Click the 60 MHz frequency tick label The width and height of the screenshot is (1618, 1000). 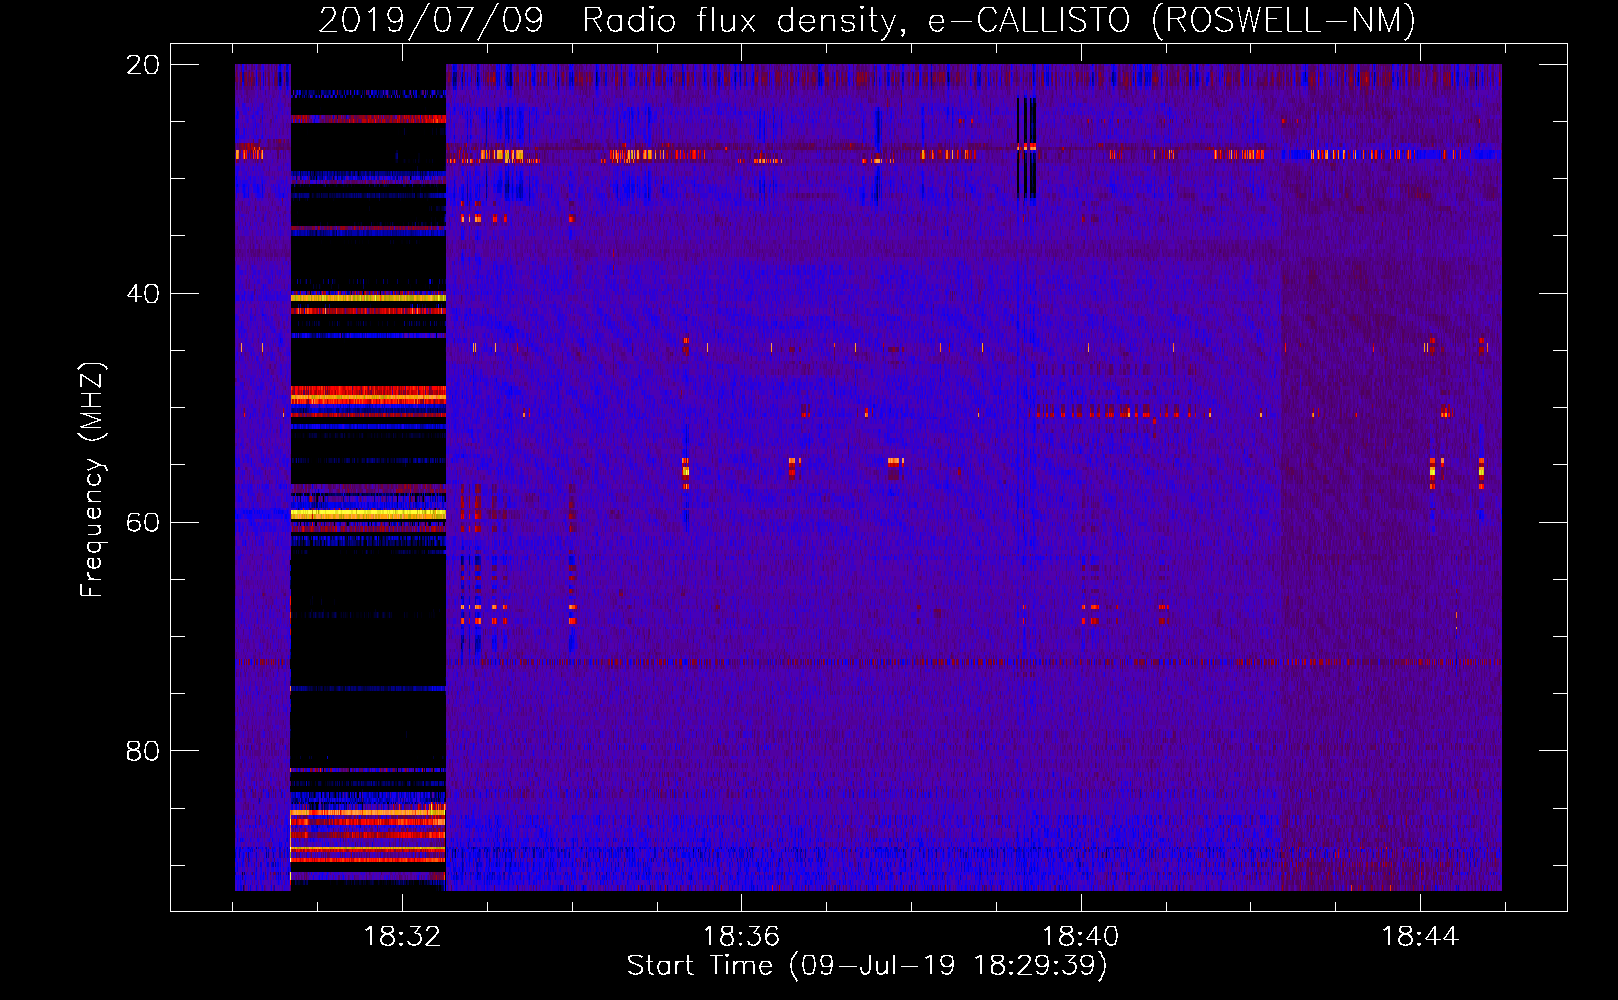[142, 522]
